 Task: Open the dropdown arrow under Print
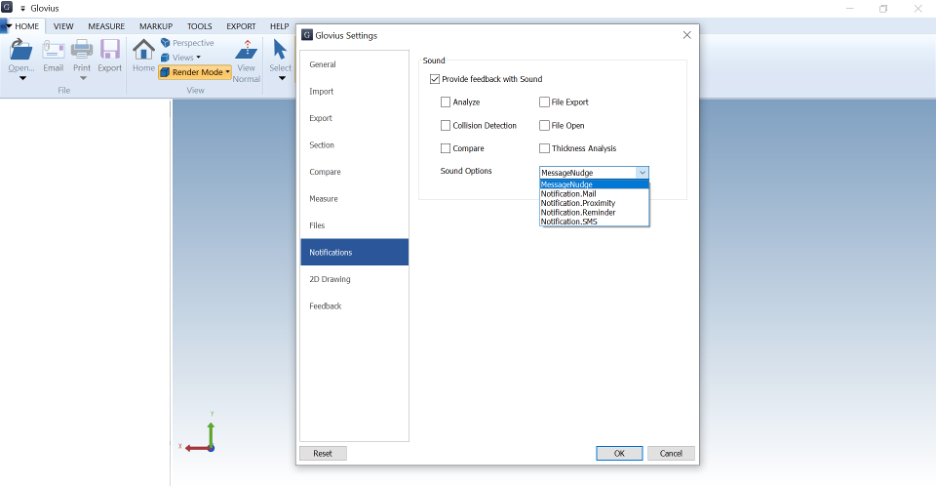83,78
